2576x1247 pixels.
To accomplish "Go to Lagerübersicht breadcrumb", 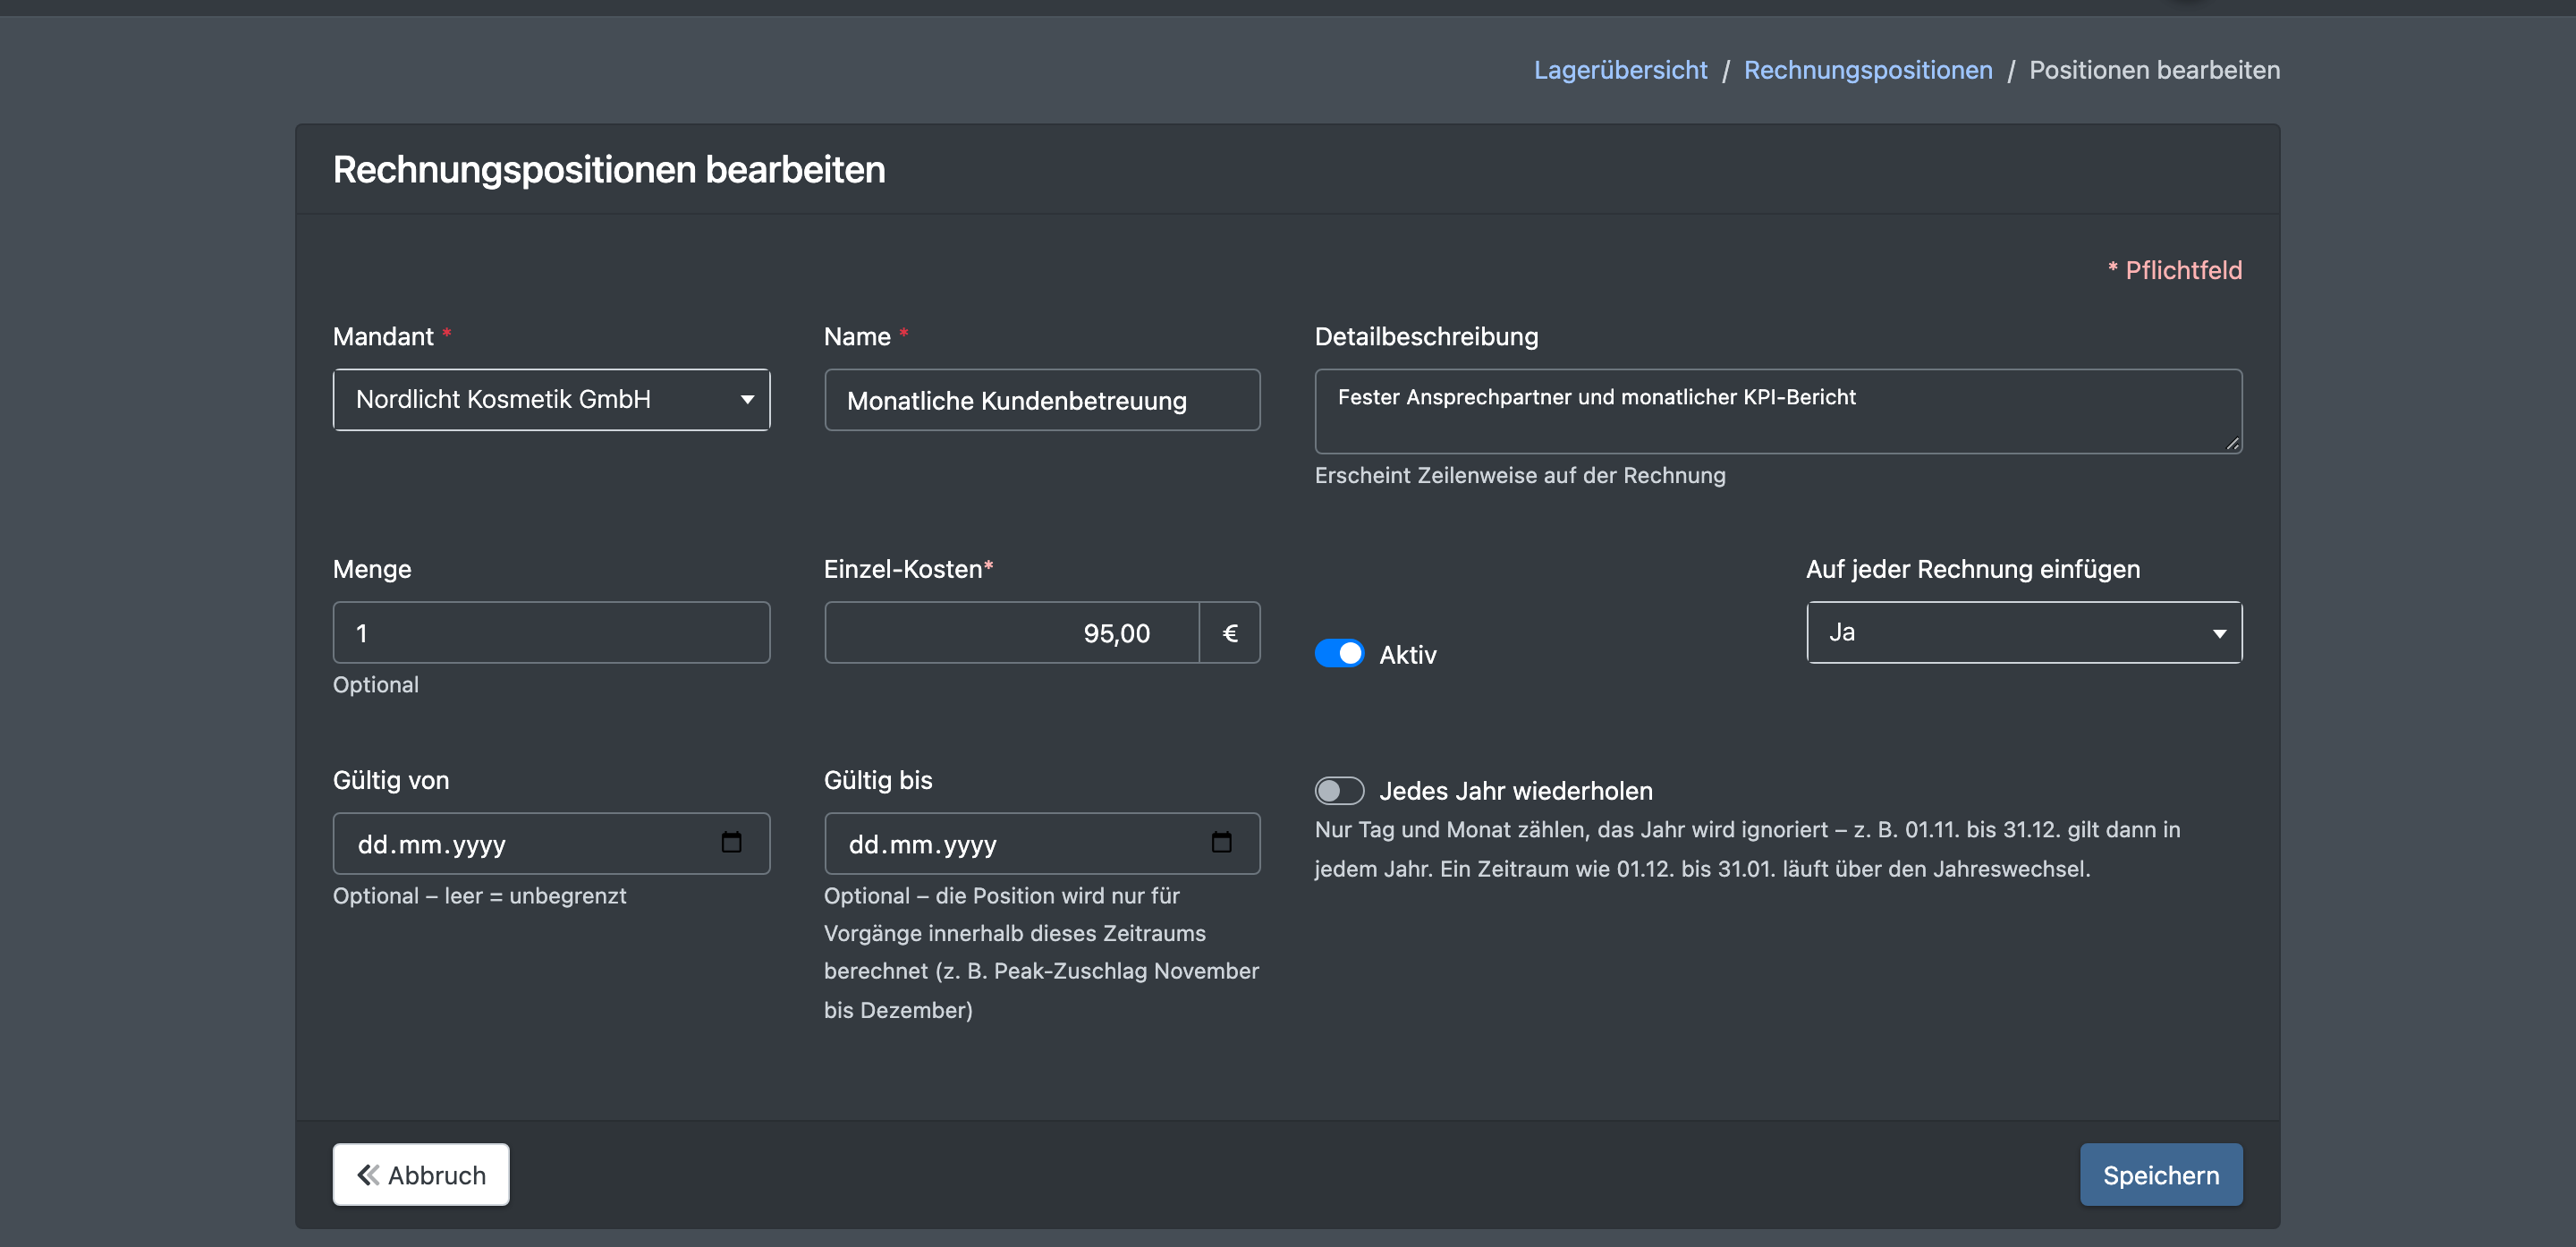I will tap(1620, 69).
